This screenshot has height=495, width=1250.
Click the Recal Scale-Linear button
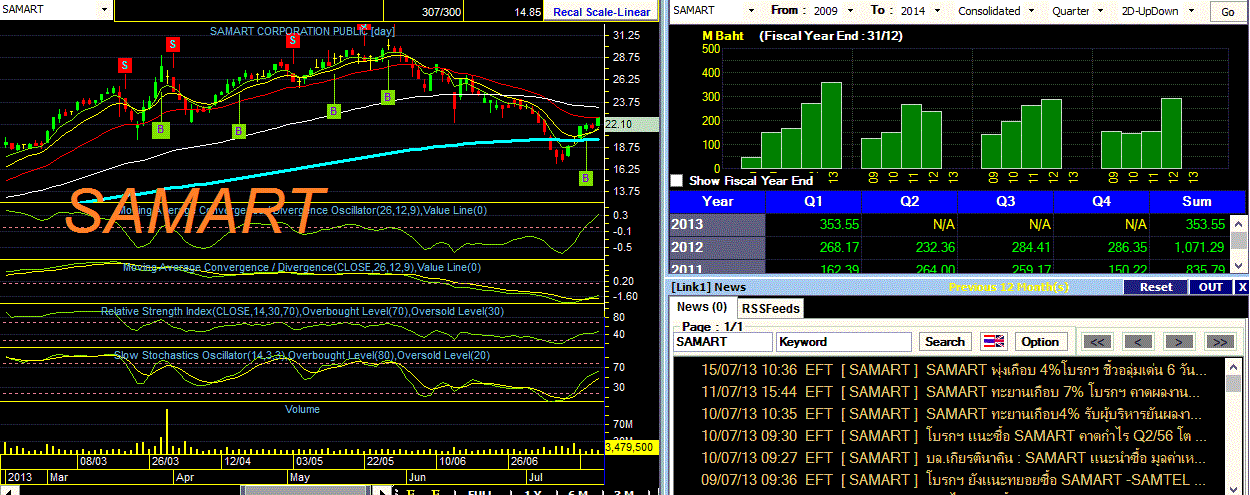pos(602,12)
